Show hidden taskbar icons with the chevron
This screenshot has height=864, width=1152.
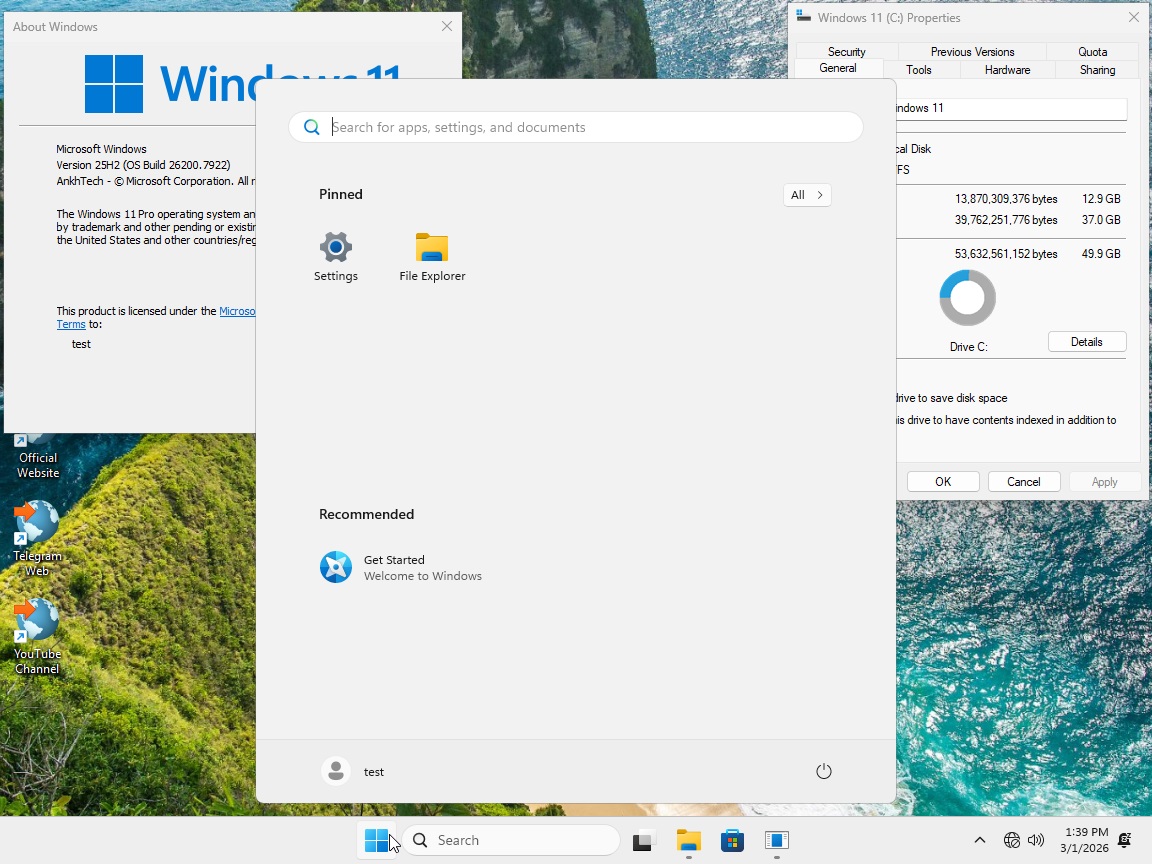[x=978, y=840]
